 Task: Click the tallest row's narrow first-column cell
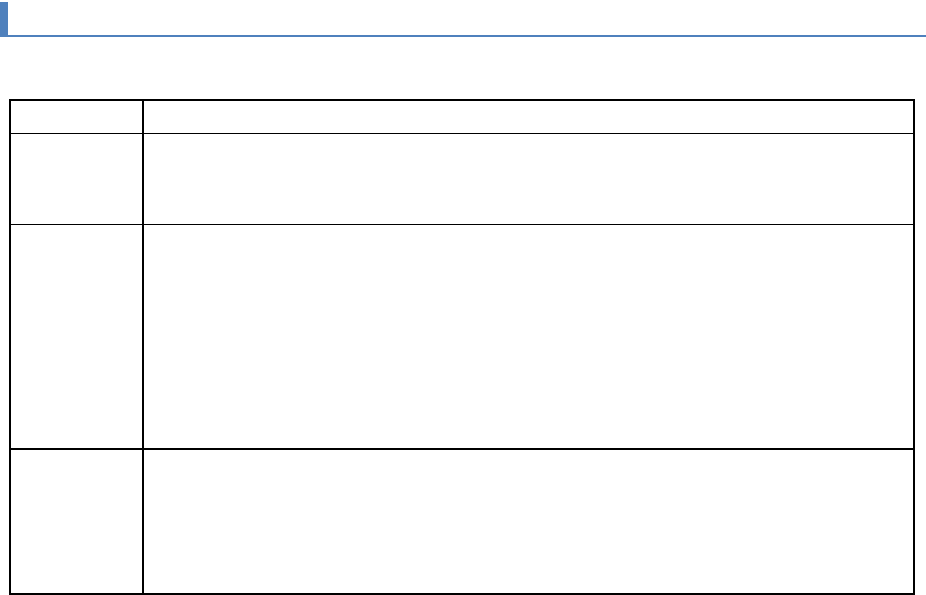point(77,336)
